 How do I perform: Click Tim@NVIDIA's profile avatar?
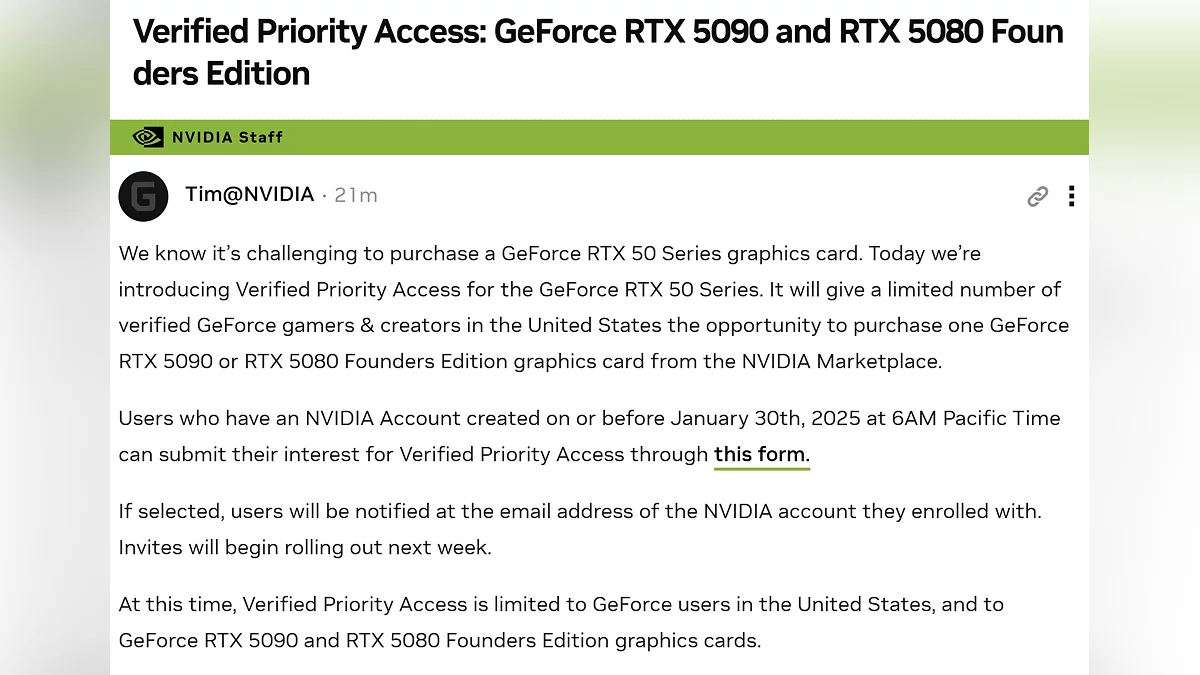coord(143,196)
